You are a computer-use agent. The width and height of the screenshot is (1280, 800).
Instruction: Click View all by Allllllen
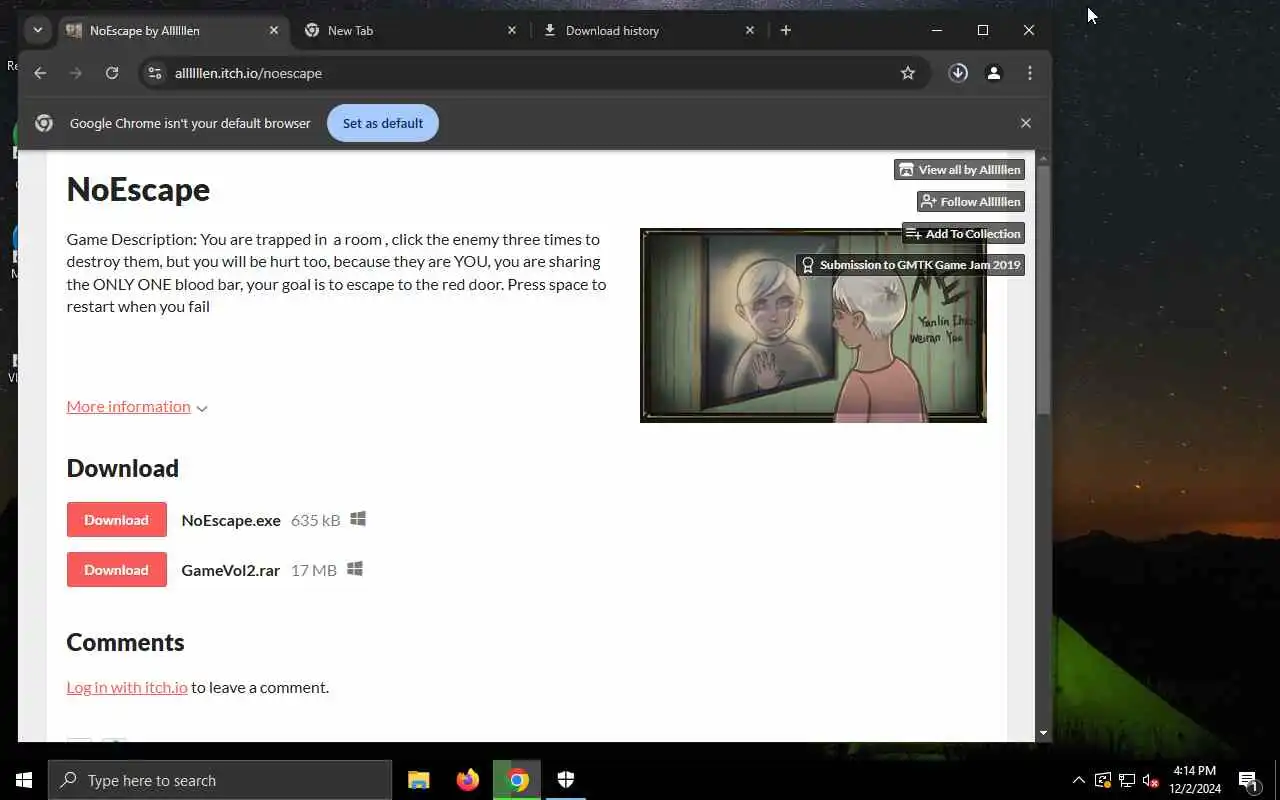pos(959,170)
